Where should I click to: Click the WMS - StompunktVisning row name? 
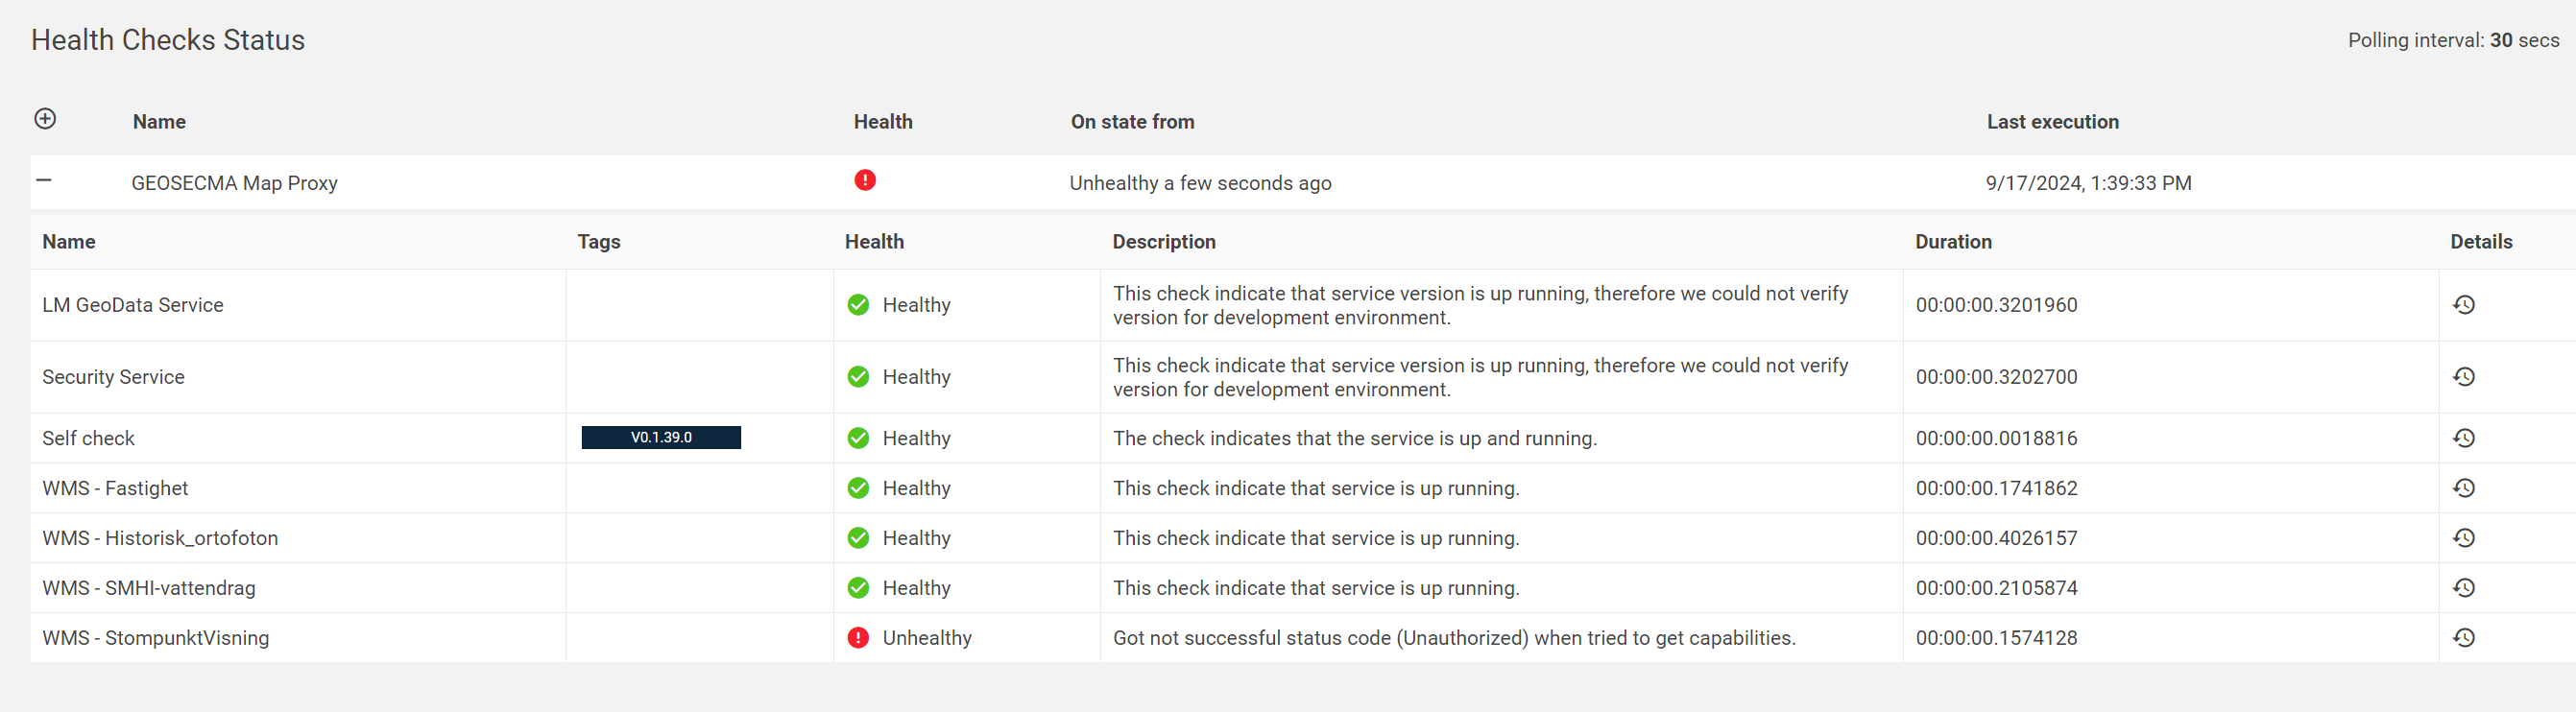(x=155, y=638)
